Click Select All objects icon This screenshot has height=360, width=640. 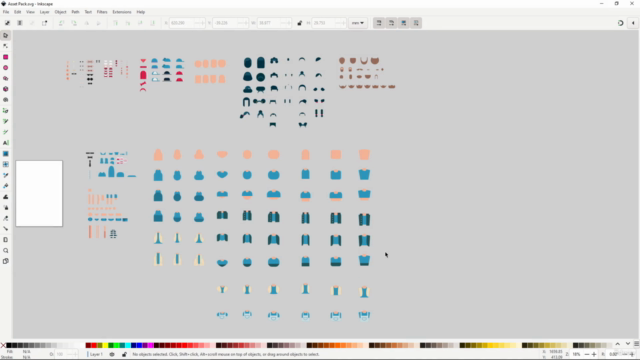[7, 23]
